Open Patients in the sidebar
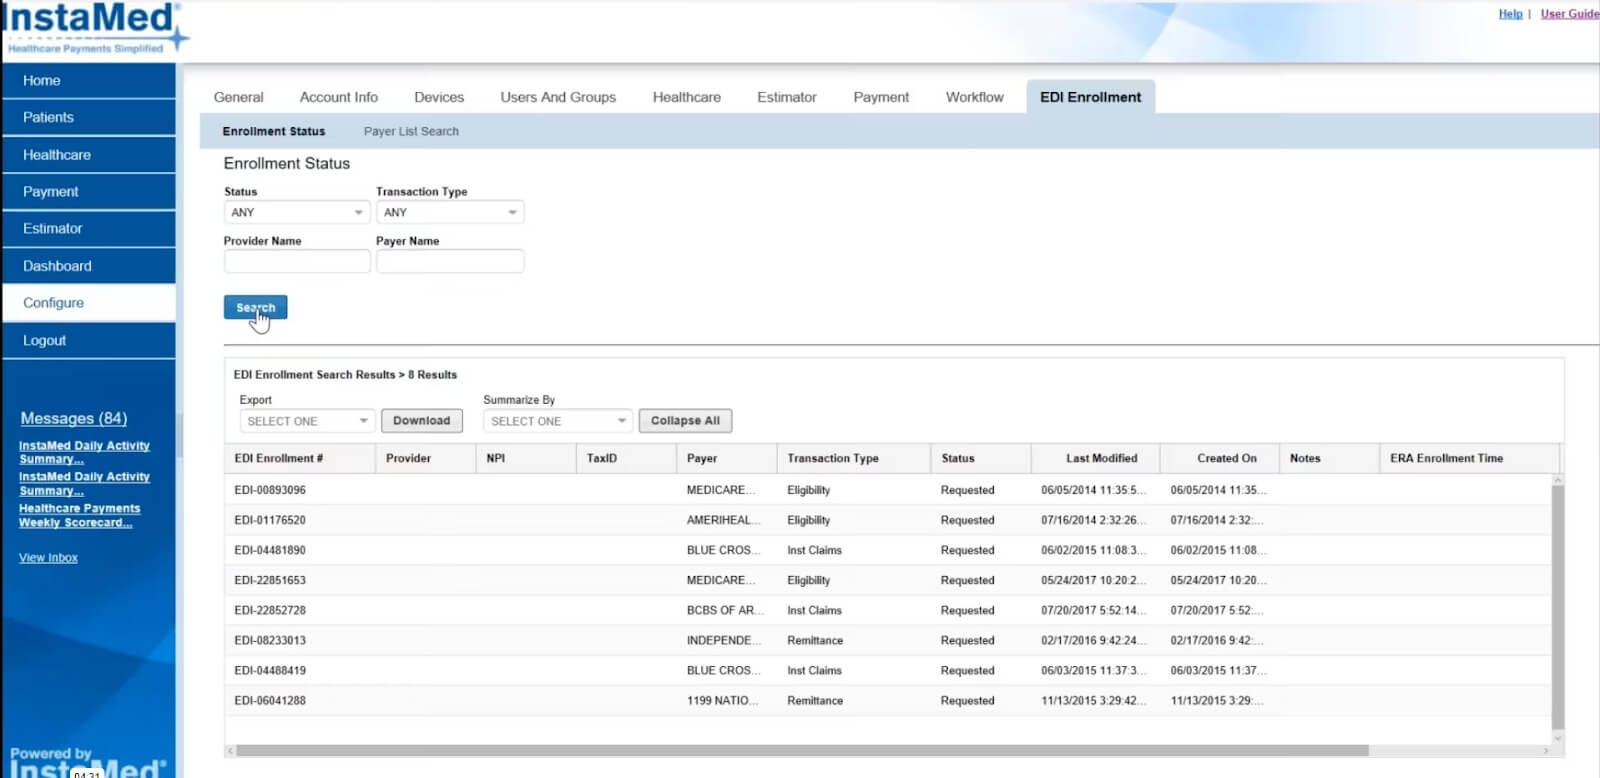 point(88,117)
